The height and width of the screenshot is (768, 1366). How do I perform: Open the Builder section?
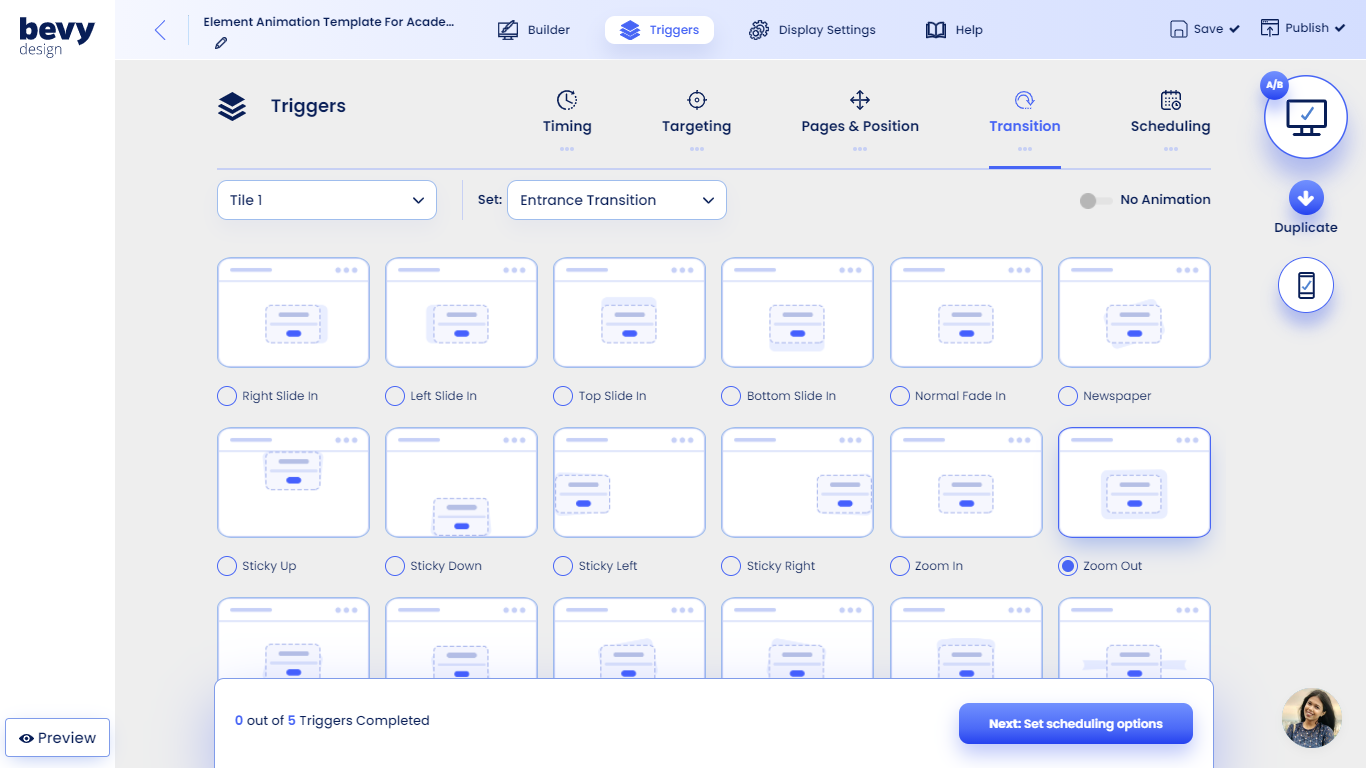point(535,29)
